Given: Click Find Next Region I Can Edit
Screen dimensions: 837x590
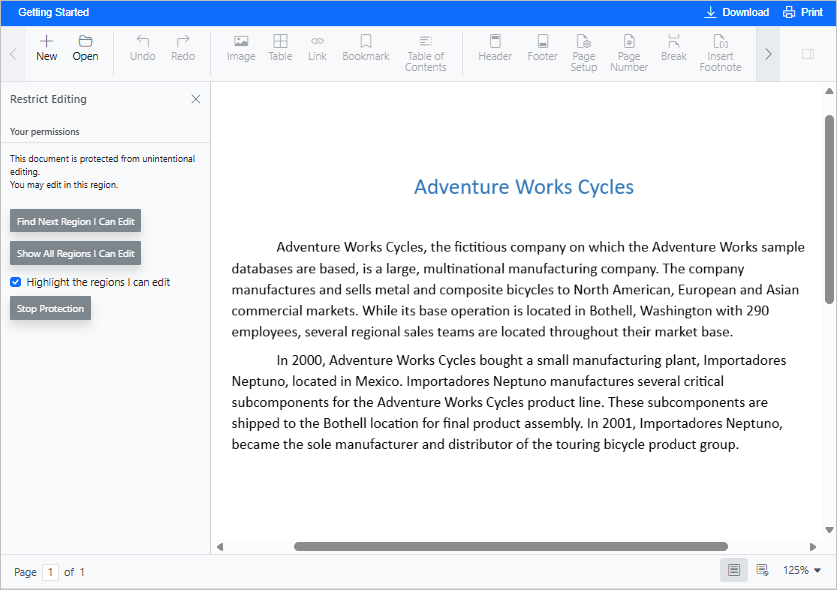Looking at the screenshot, I should coord(75,221).
